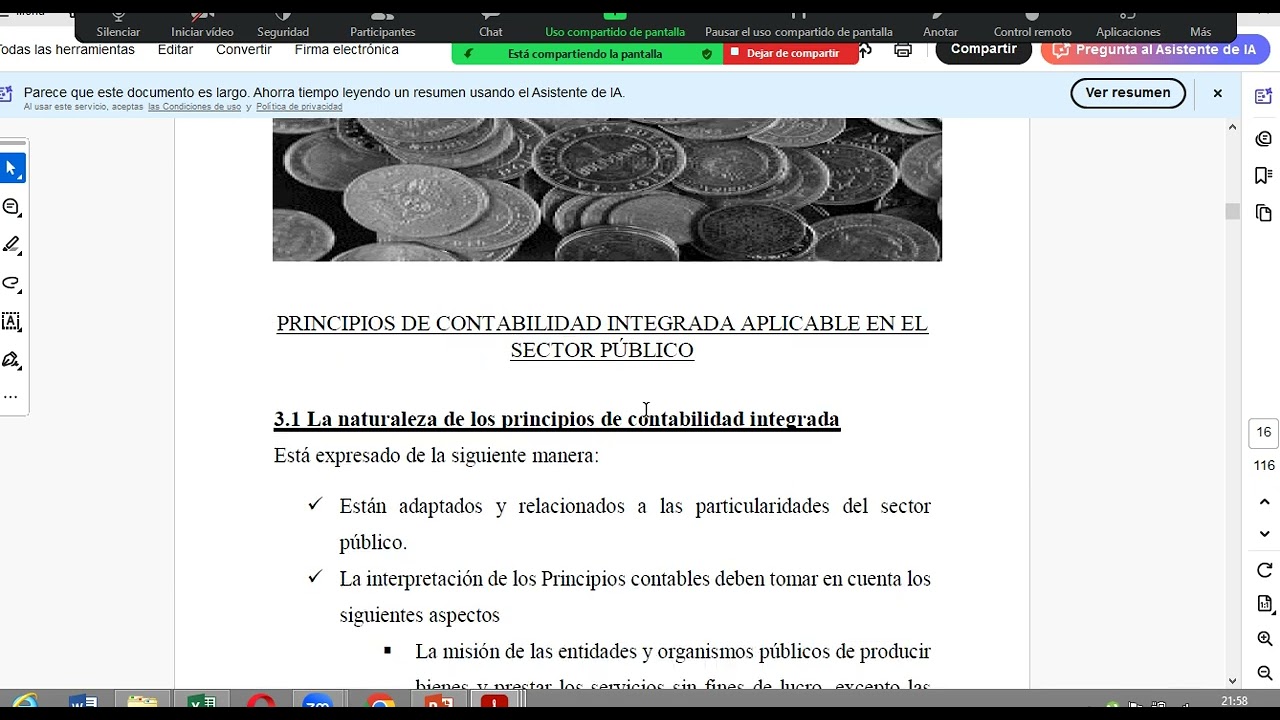Click the Compartir button
1280x720 pixels.
(x=983, y=50)
